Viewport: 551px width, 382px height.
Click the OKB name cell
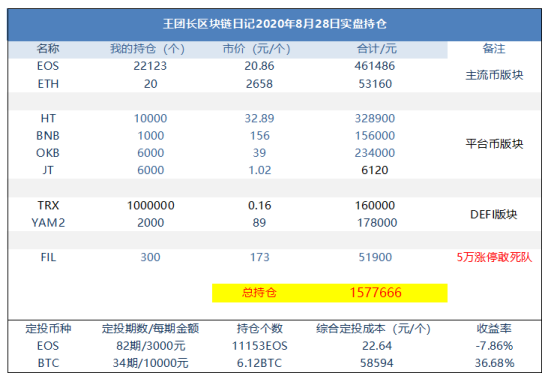(48, 153)
